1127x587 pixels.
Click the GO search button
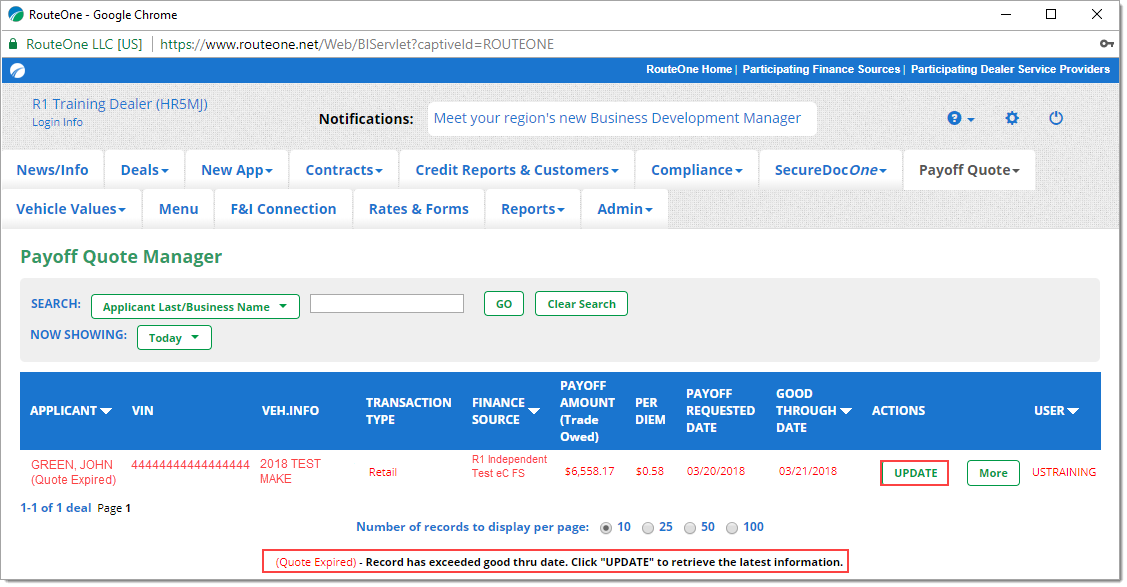(x=504, y=304)
